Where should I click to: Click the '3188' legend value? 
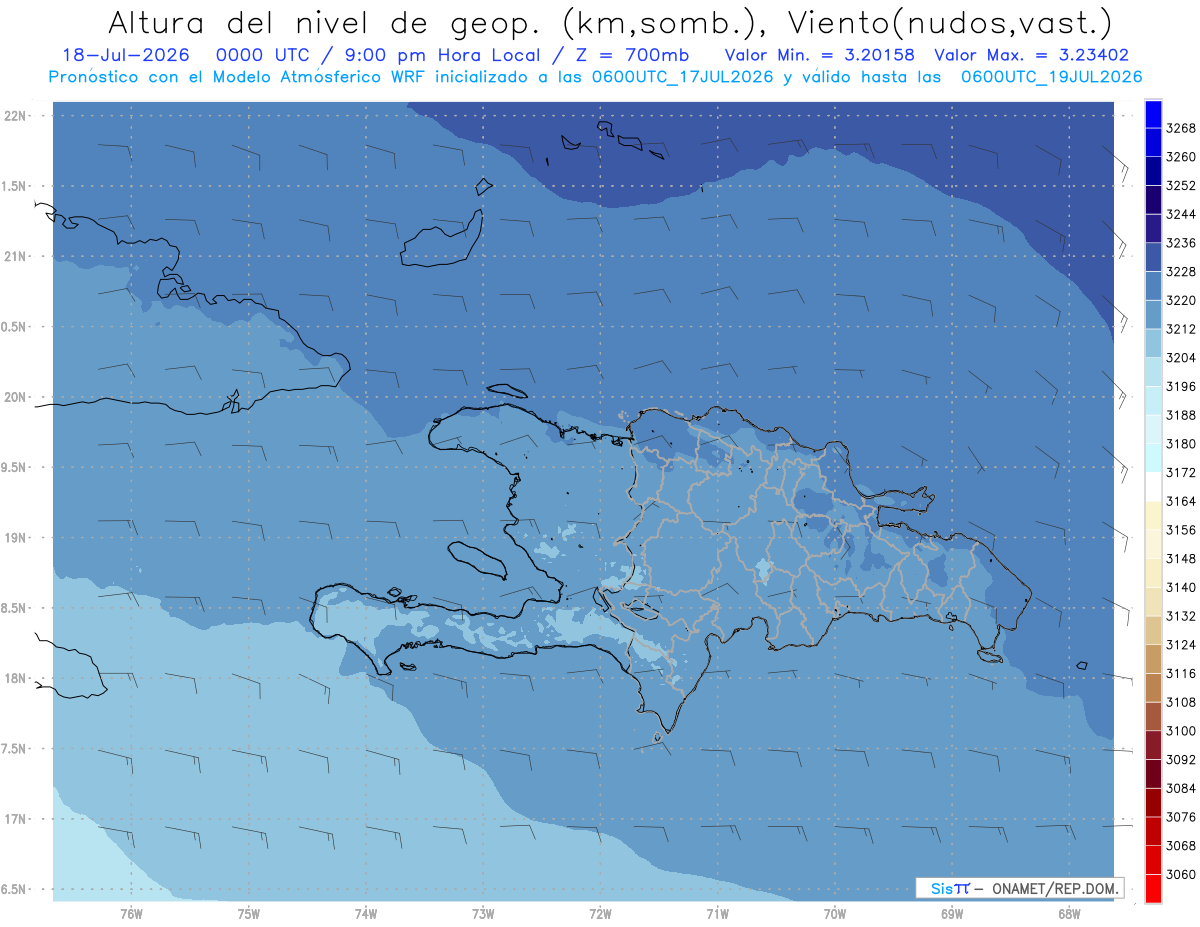pos(1181,415)
